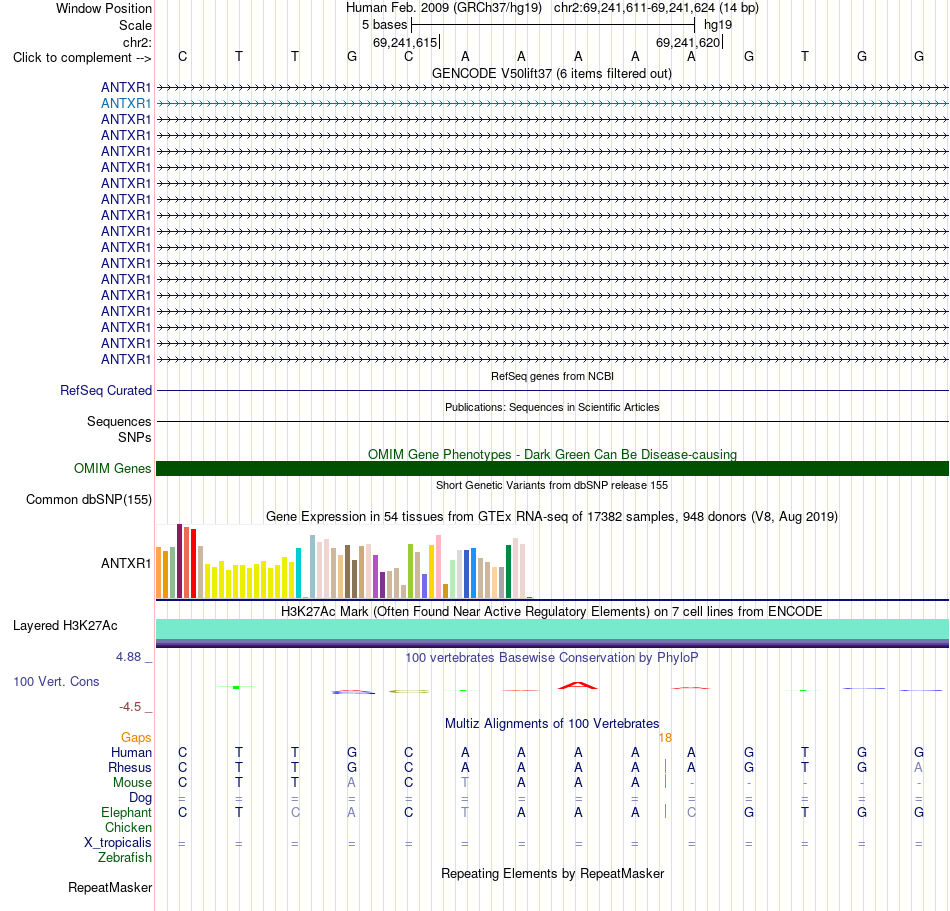Click the Window Position label

pyautogui.click(x=104, y=8)
